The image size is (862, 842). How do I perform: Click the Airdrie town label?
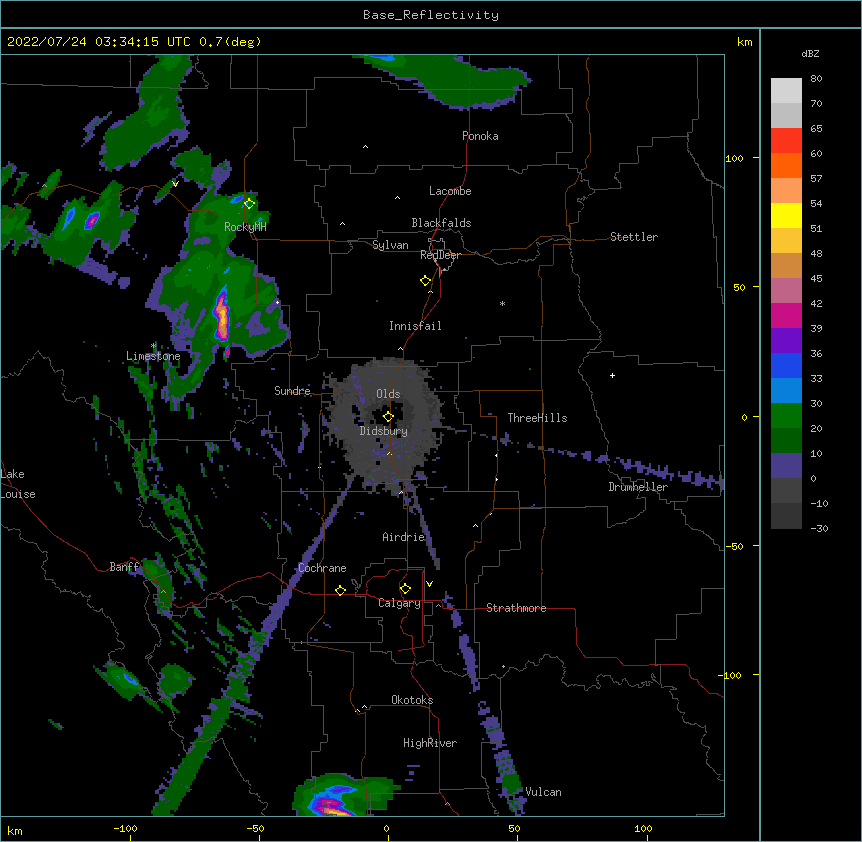pos(404,537)
